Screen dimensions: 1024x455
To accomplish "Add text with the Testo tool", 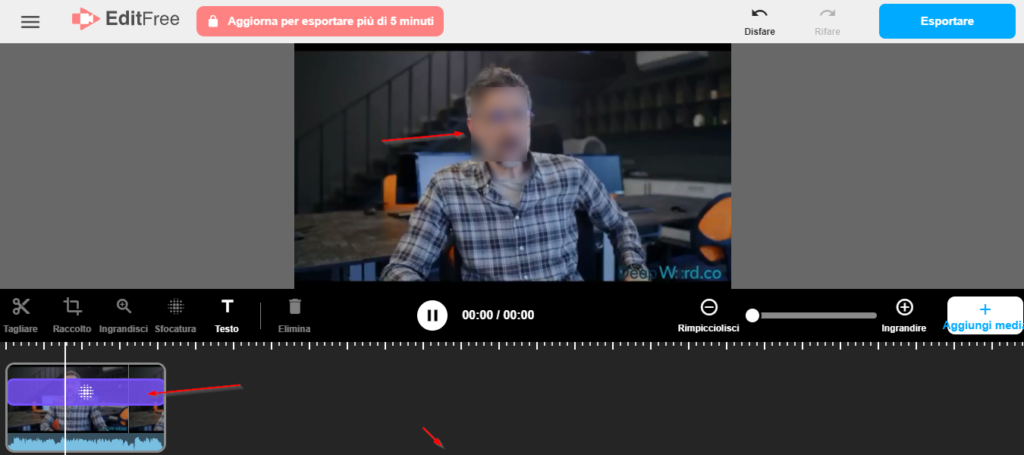I will click(x=227, y=315).
